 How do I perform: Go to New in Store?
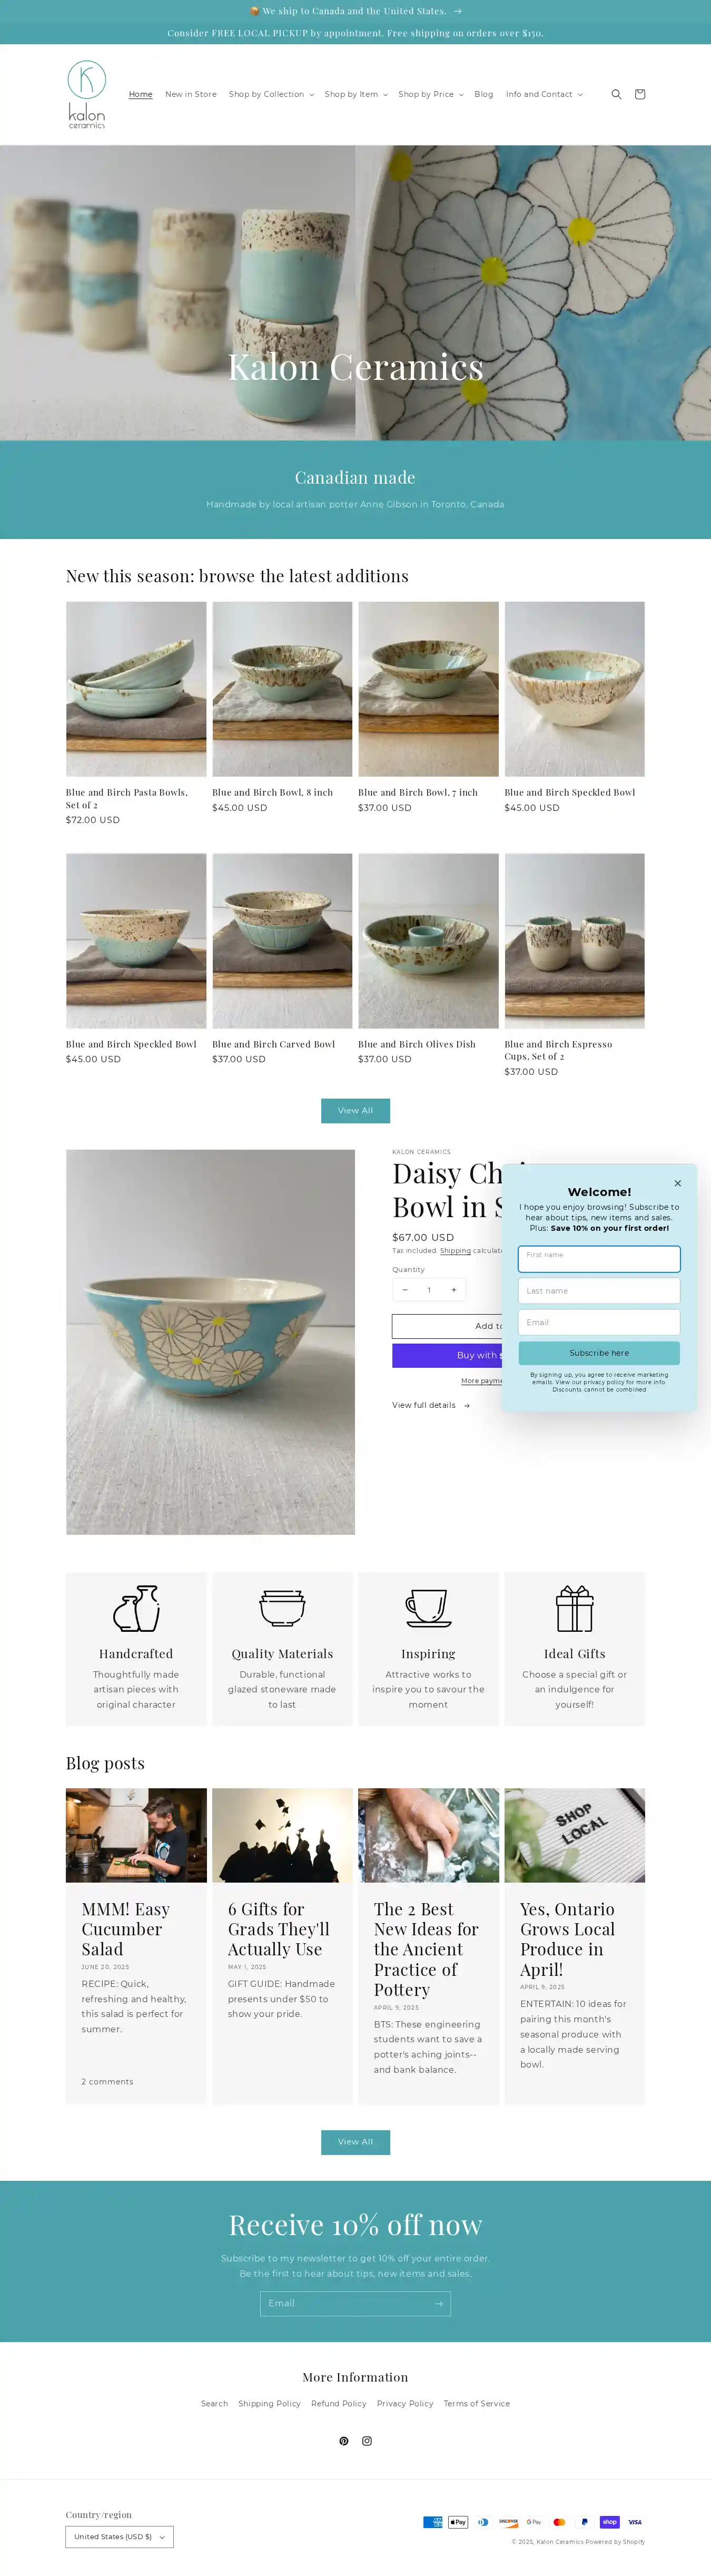[x=191, y=94]
